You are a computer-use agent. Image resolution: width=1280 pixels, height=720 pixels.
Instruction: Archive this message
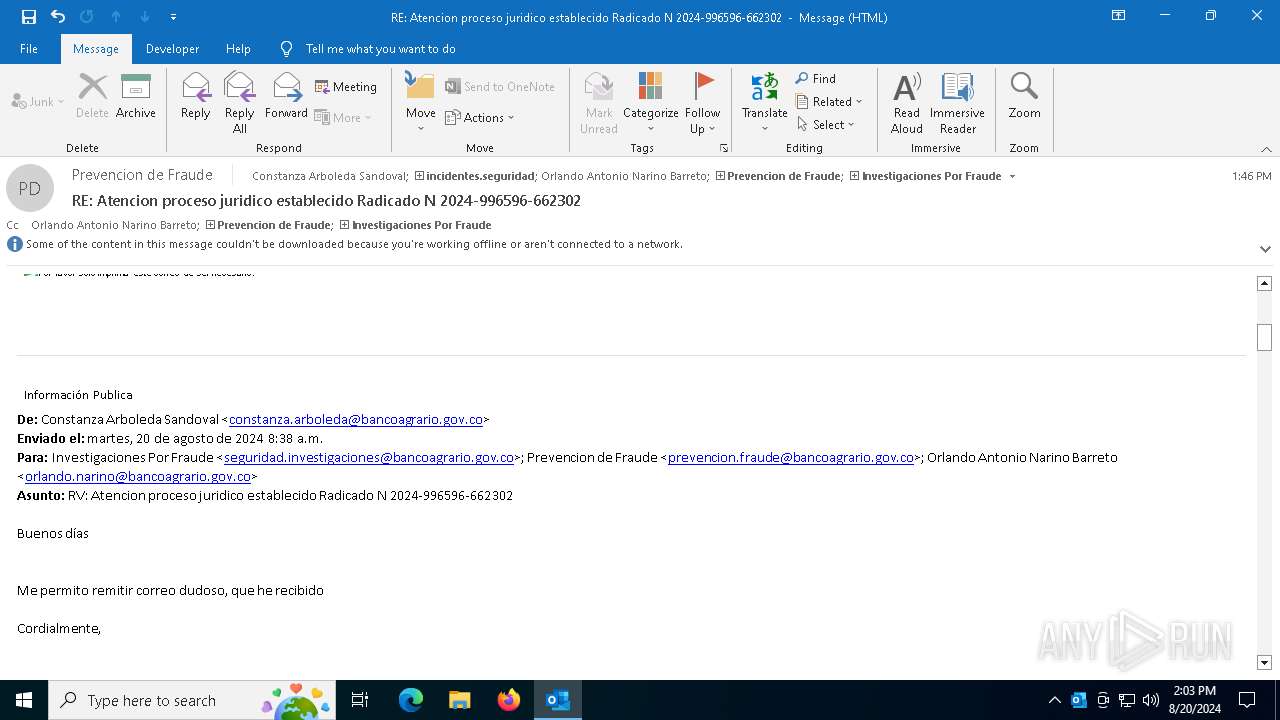pyautogui.click(x=136, y=96)
